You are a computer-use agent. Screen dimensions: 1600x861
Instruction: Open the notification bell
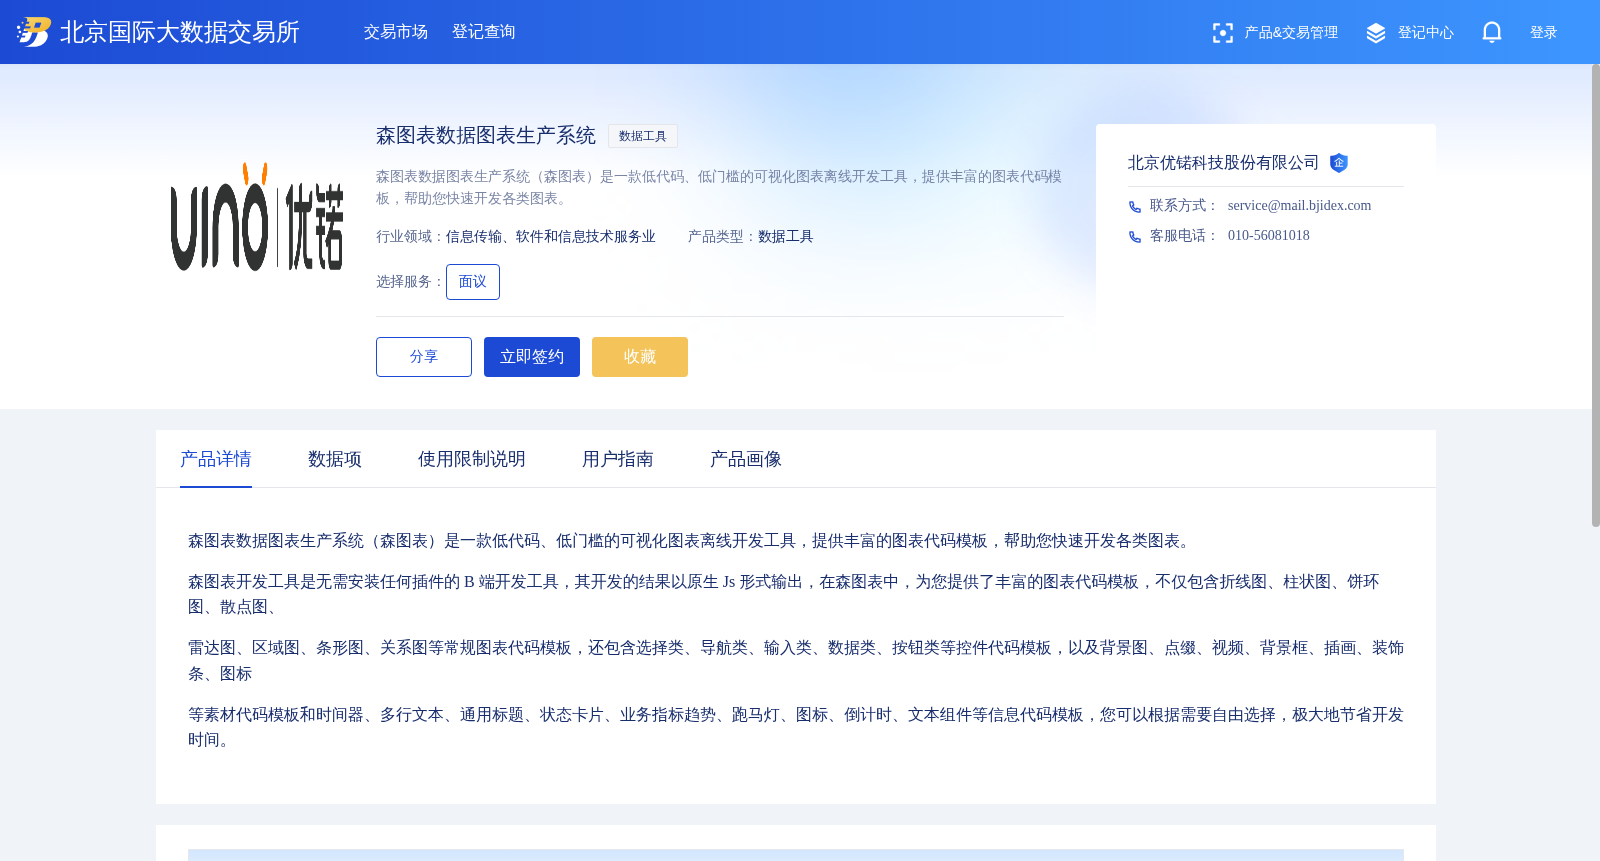click(x=1491, y=32)
